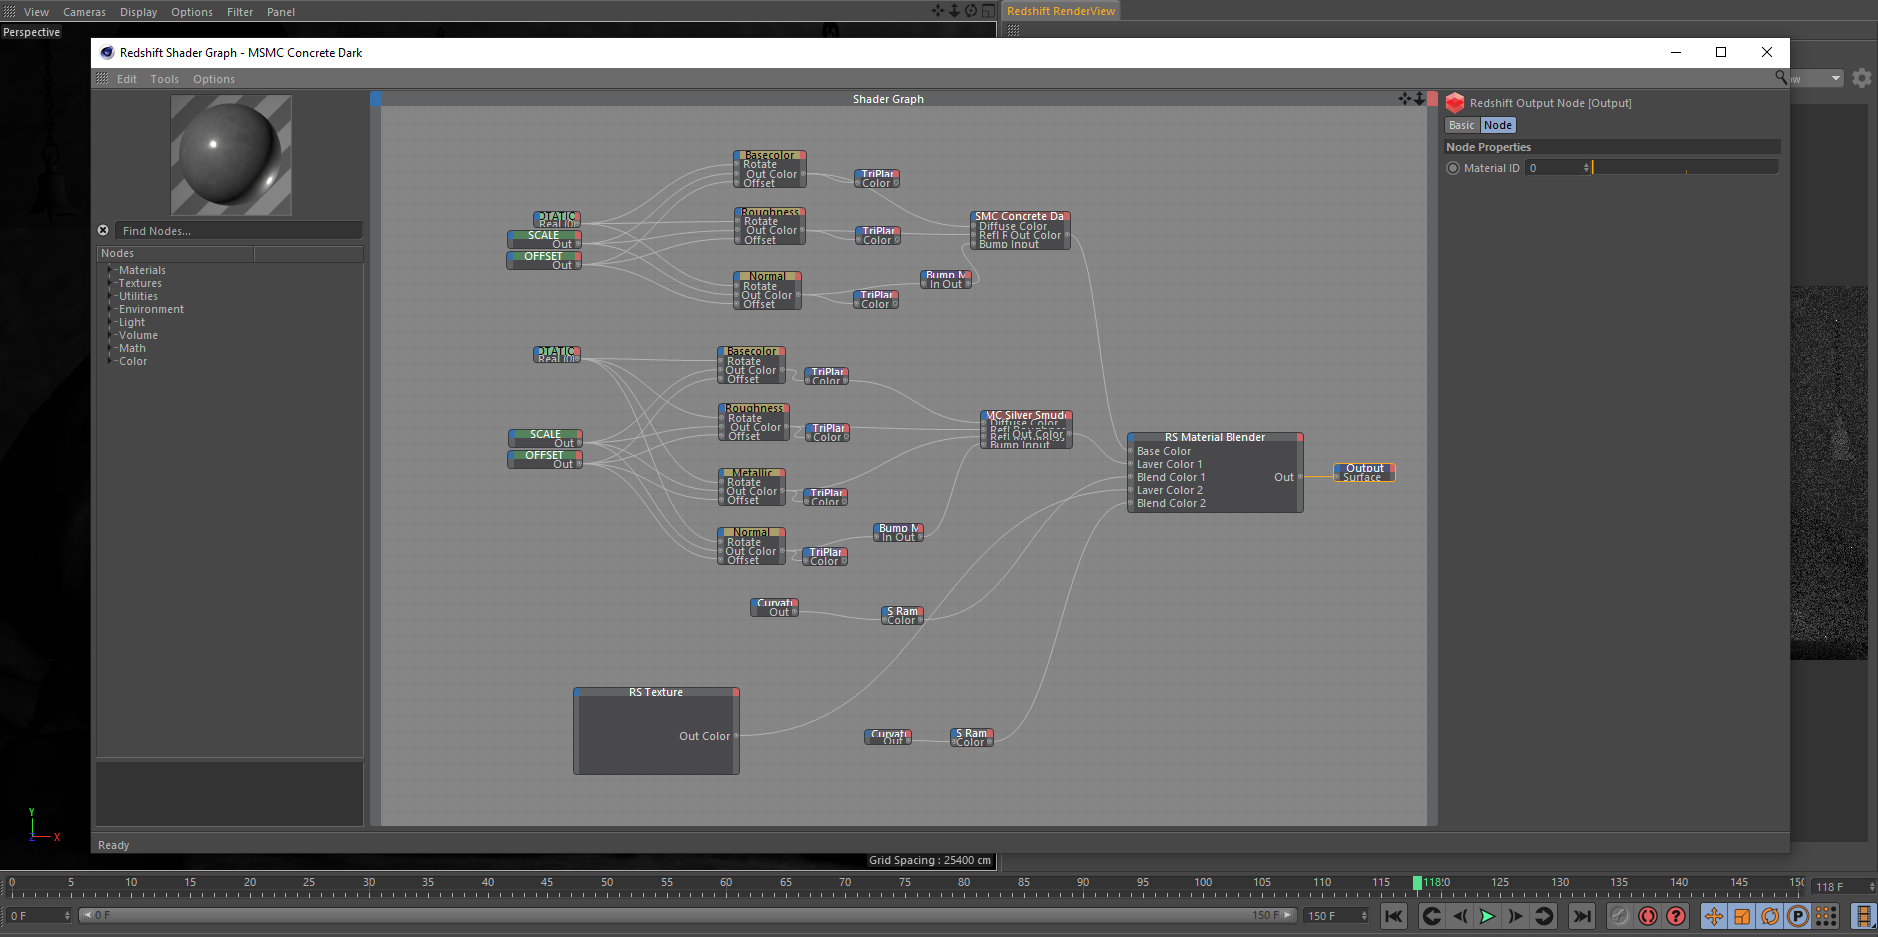Toggle the autokeying wrench button

tap(1620, 916)
